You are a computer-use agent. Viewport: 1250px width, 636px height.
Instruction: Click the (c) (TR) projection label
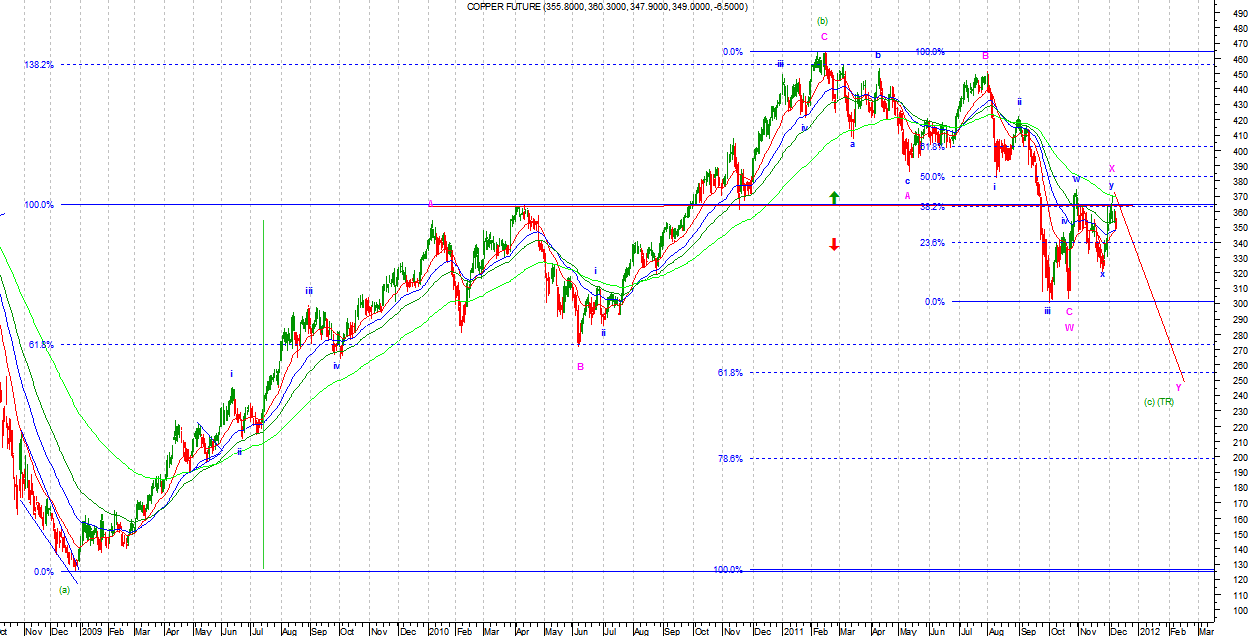(x=1158, y=402)
